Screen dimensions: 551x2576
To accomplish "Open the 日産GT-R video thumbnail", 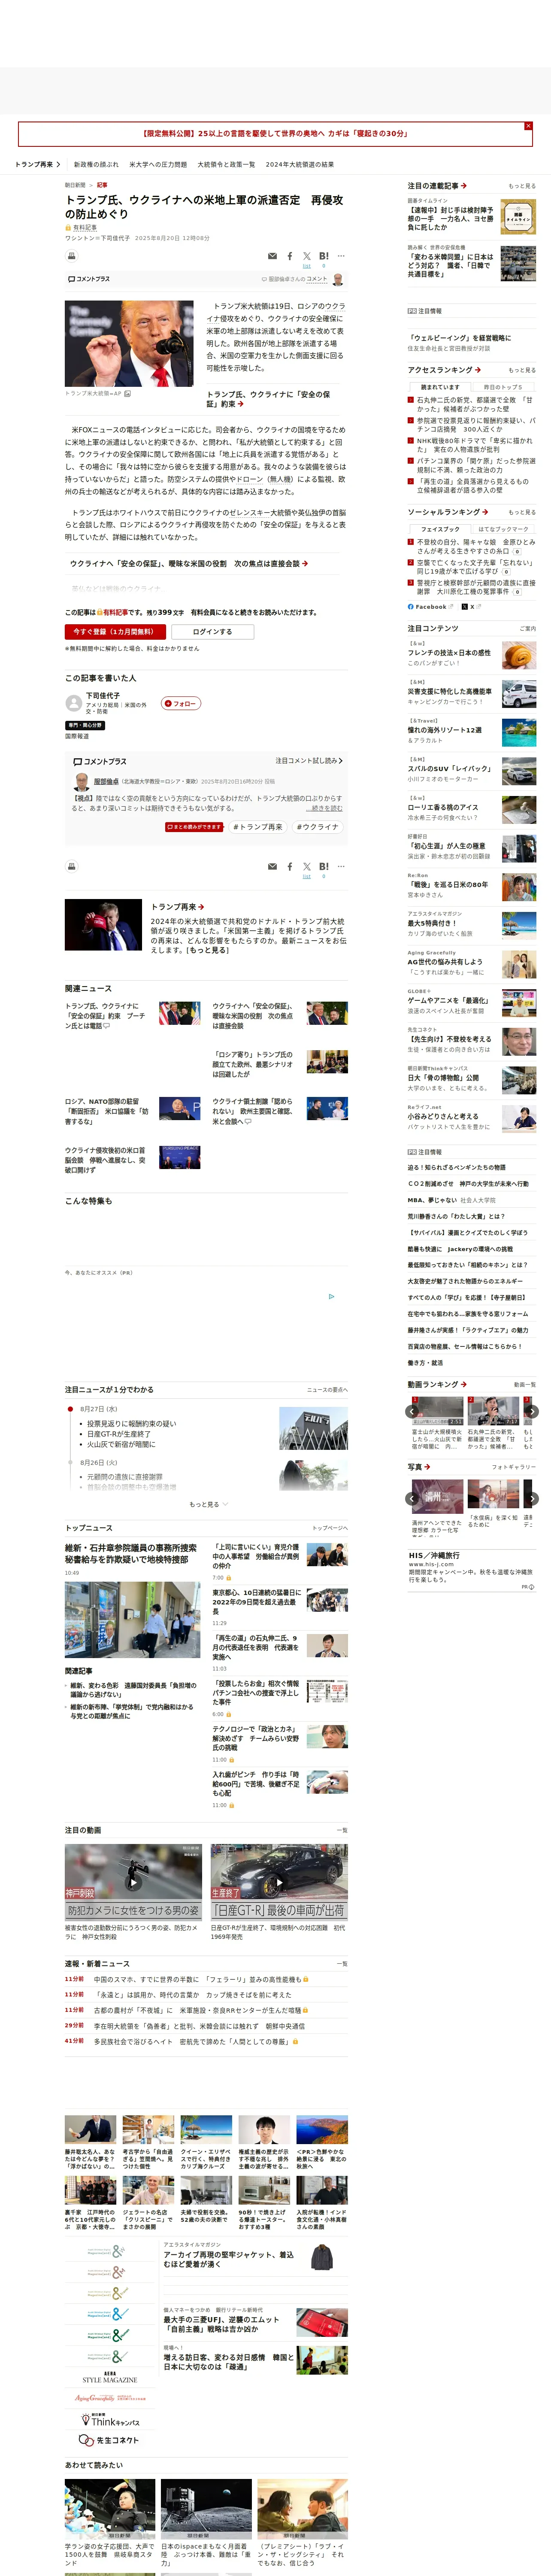I will [x=279, y=1883].
